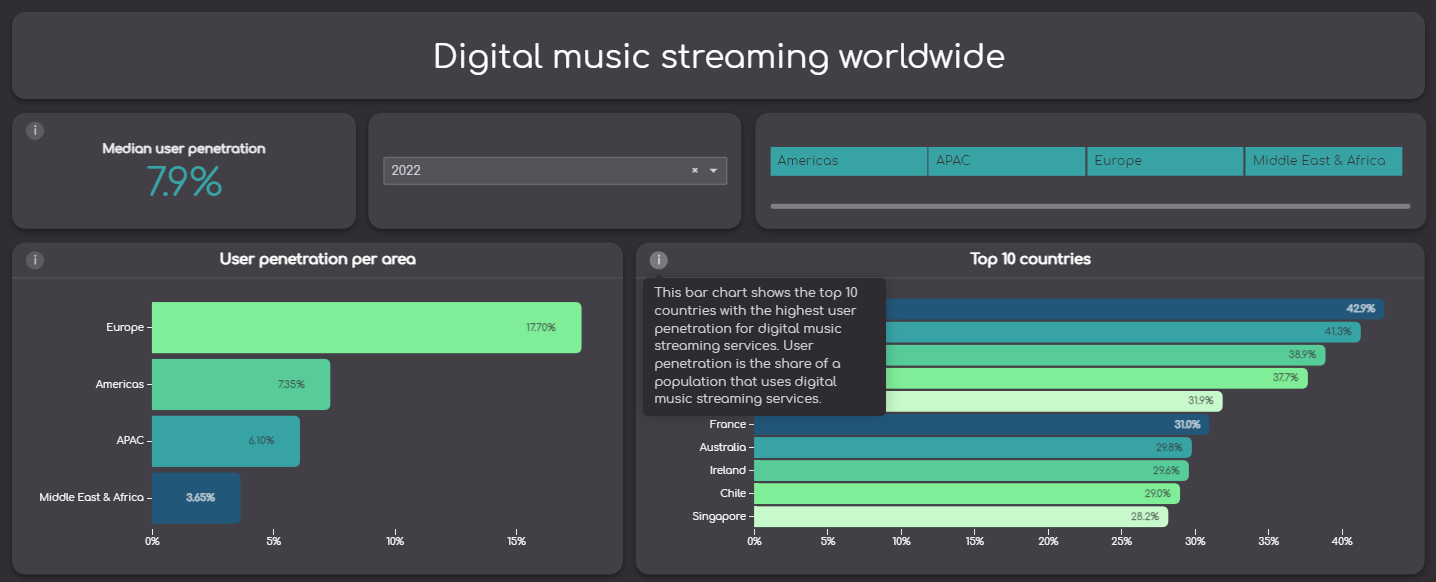Clear the 2022 selection with the x icon
This screenshot has height=582, width=1436.
694,170
